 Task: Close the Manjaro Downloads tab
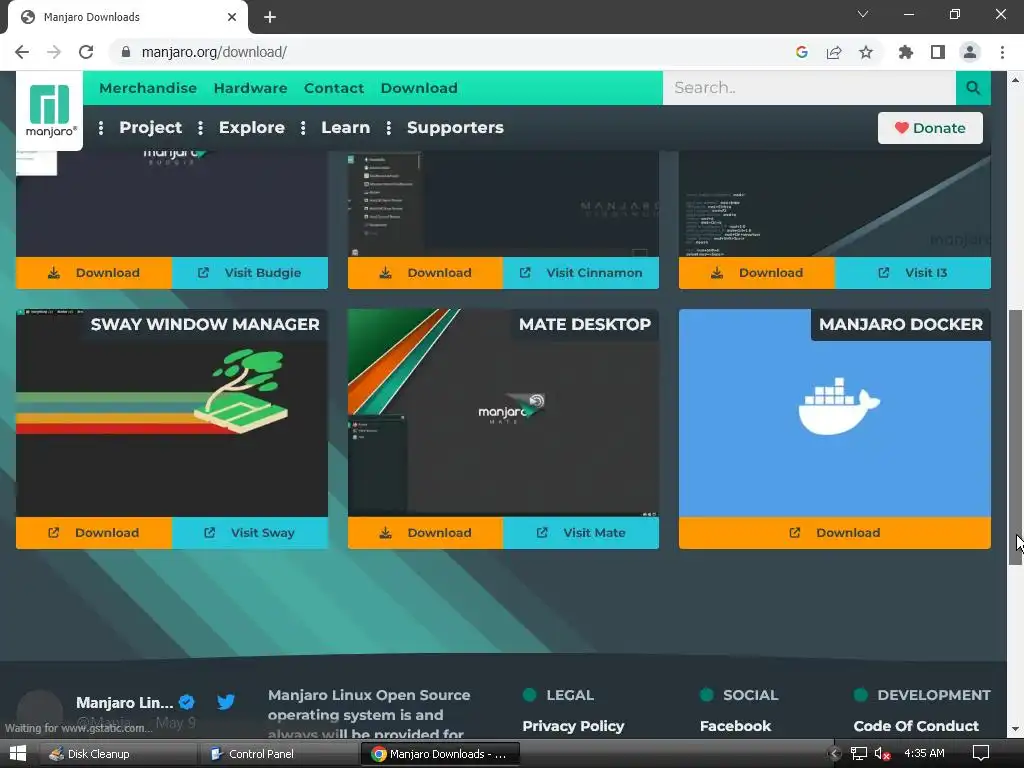[x=232, y=17]
